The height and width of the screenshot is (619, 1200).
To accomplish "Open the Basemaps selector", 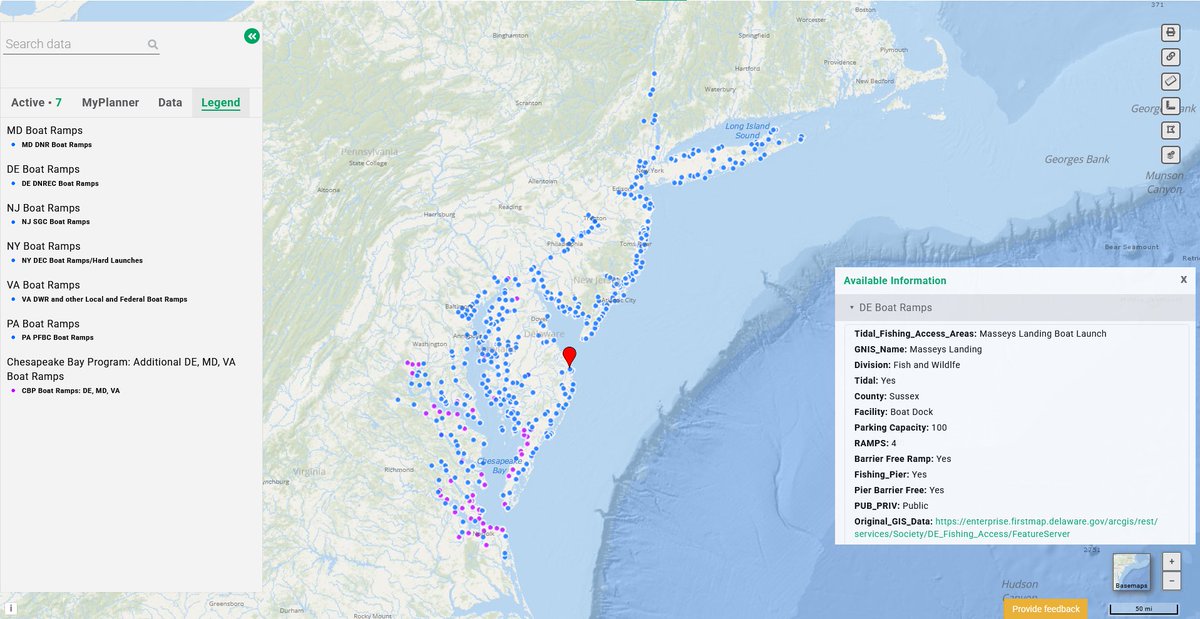I will 1133,572.
